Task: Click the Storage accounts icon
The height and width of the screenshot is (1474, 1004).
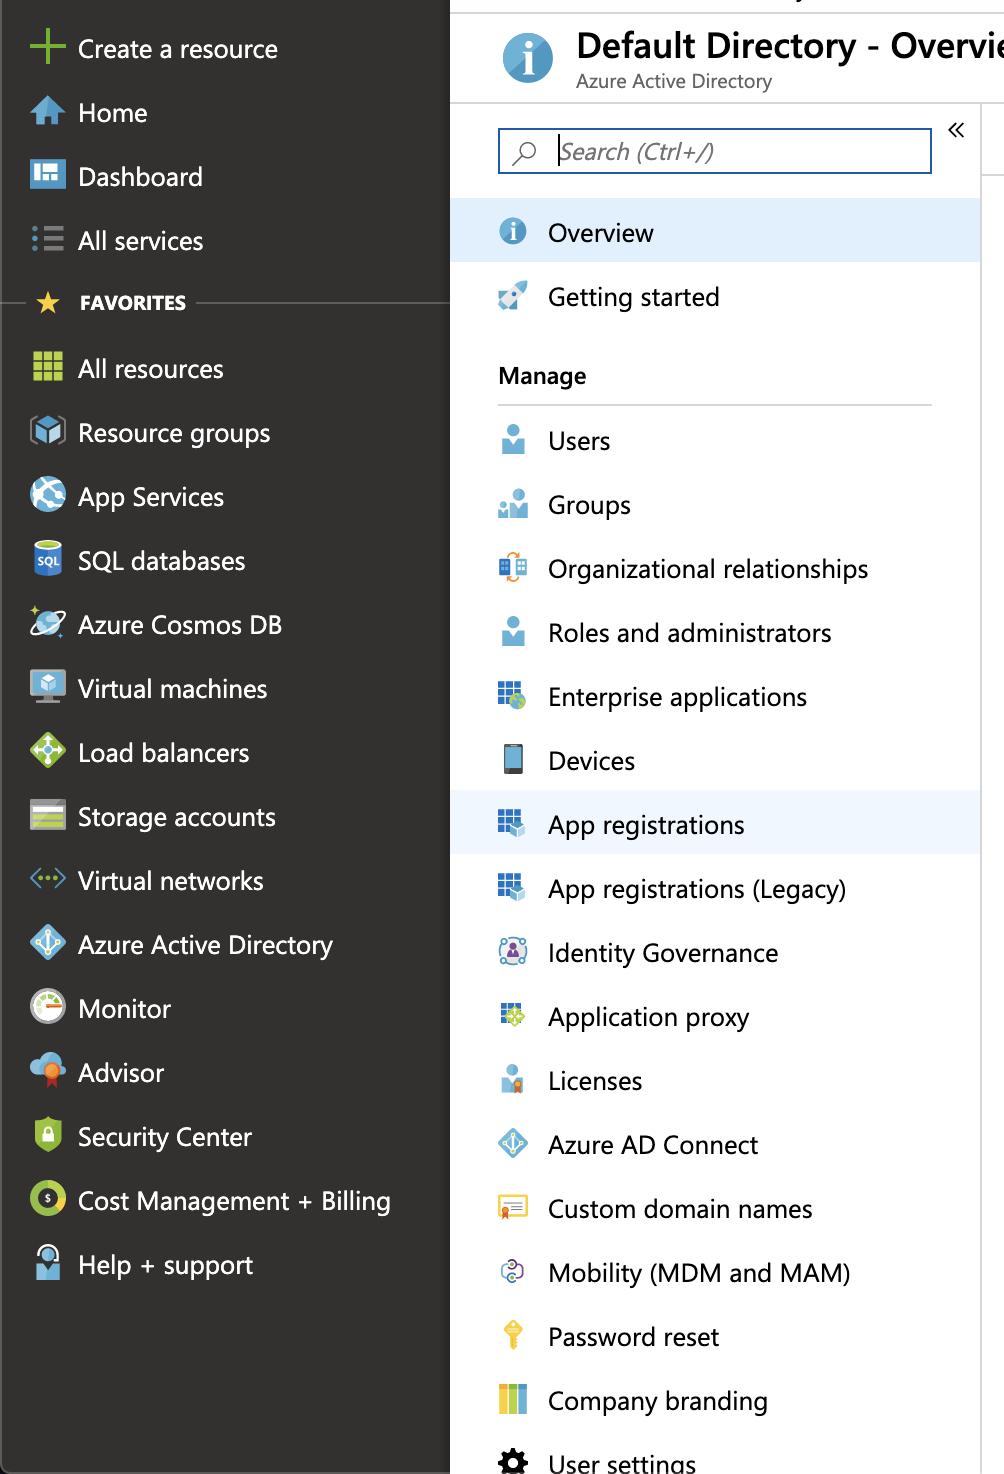Action: [47, 815]
